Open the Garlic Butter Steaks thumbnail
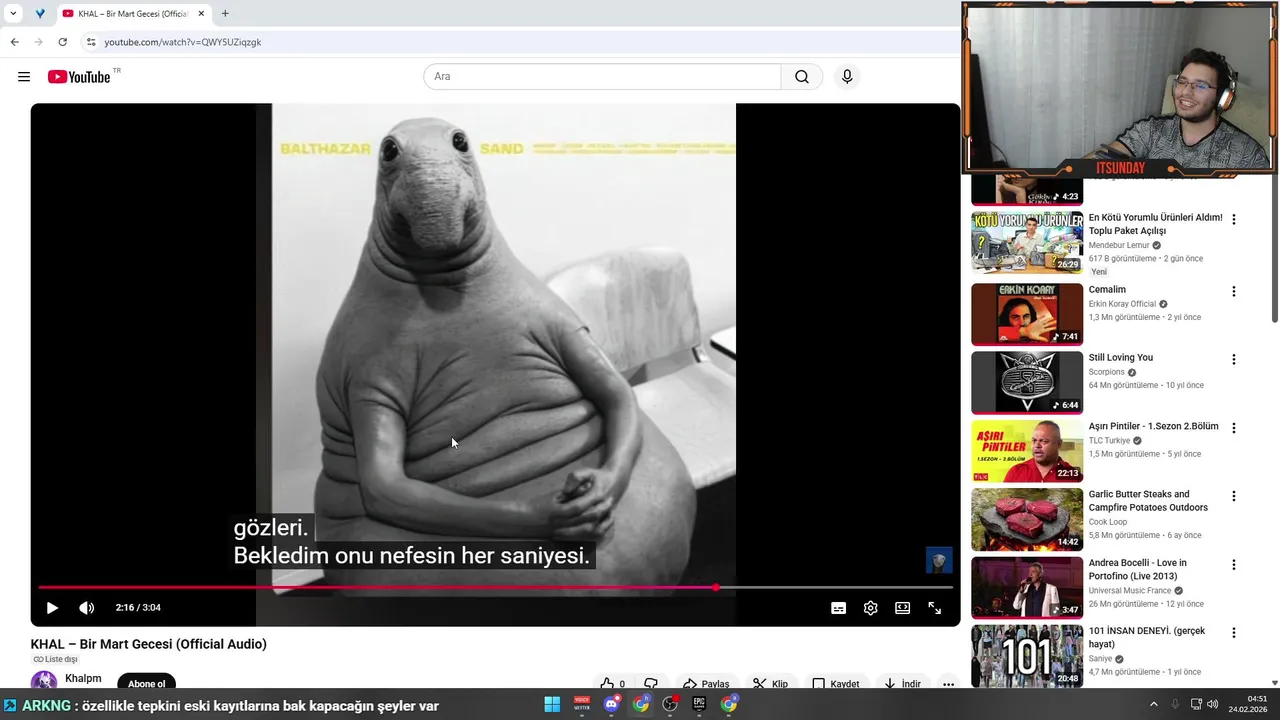 (x=1027, y=519)
